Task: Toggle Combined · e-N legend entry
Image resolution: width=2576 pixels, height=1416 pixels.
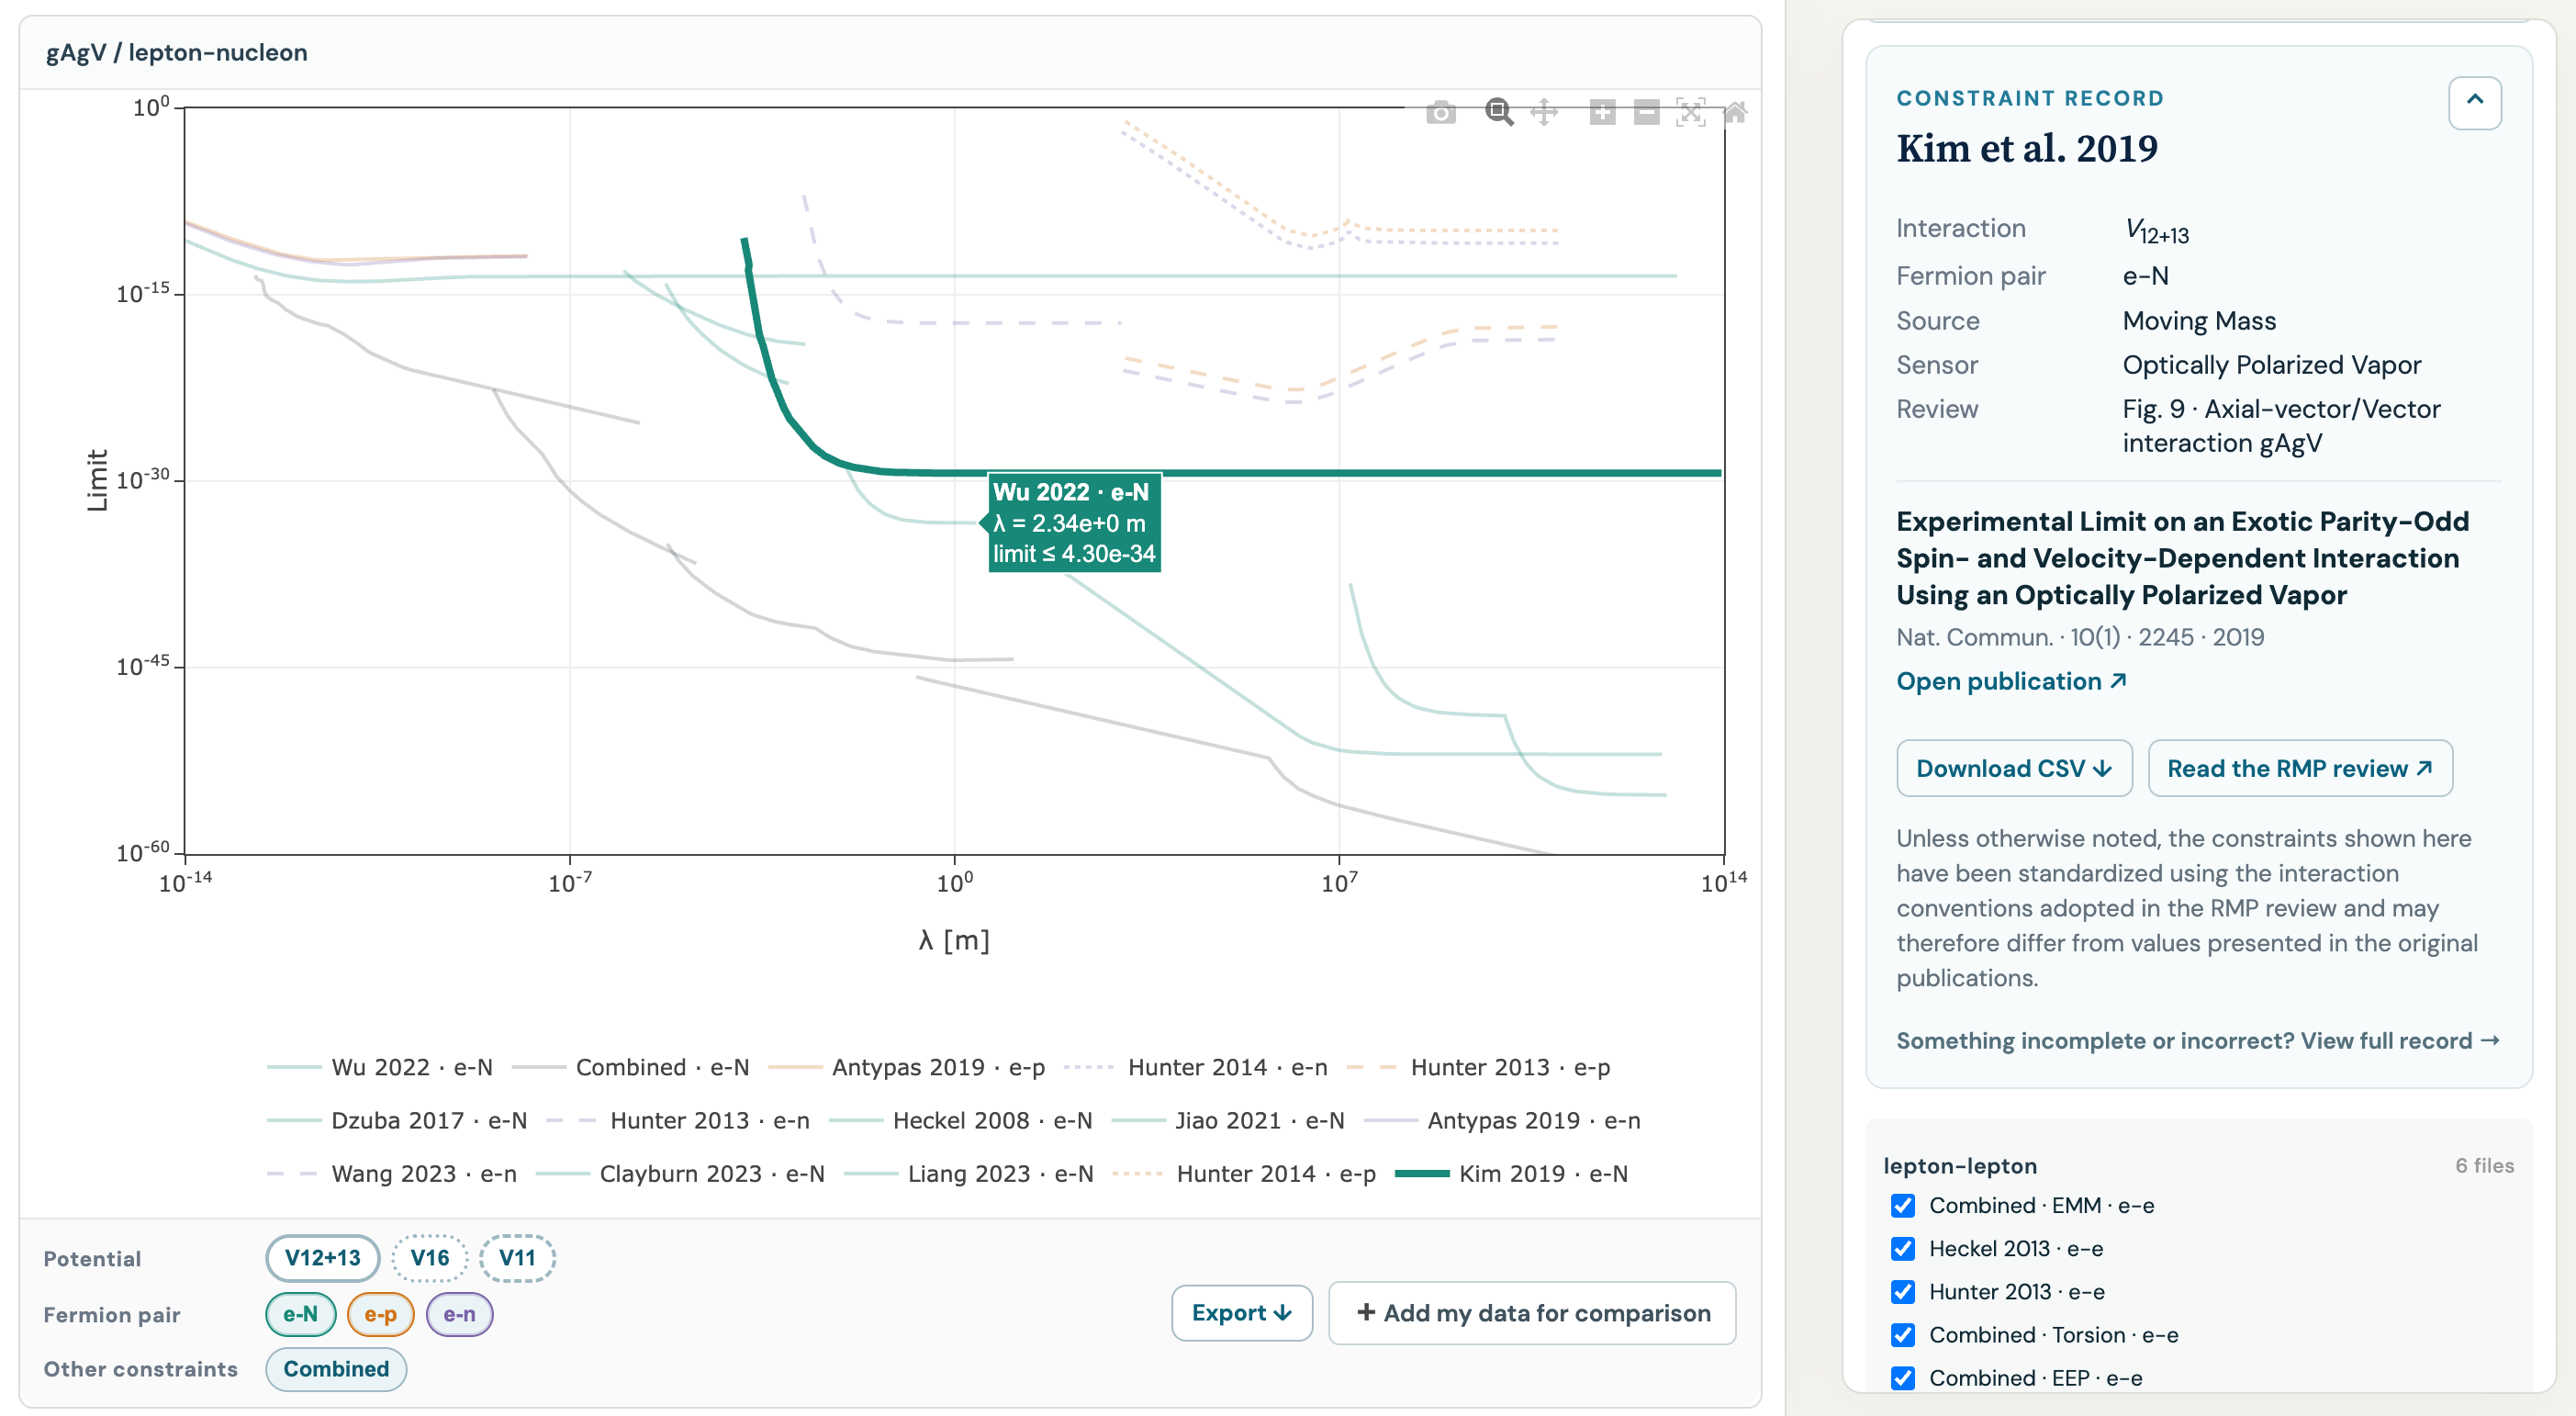Action: (631, 1067)
